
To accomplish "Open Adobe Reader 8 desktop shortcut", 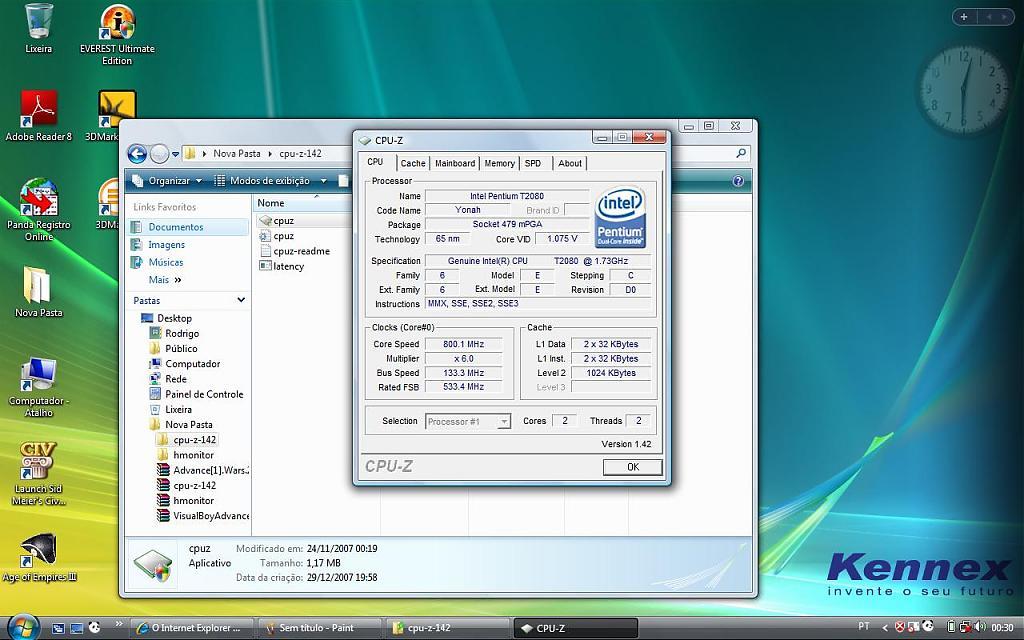I will [39, 116].
